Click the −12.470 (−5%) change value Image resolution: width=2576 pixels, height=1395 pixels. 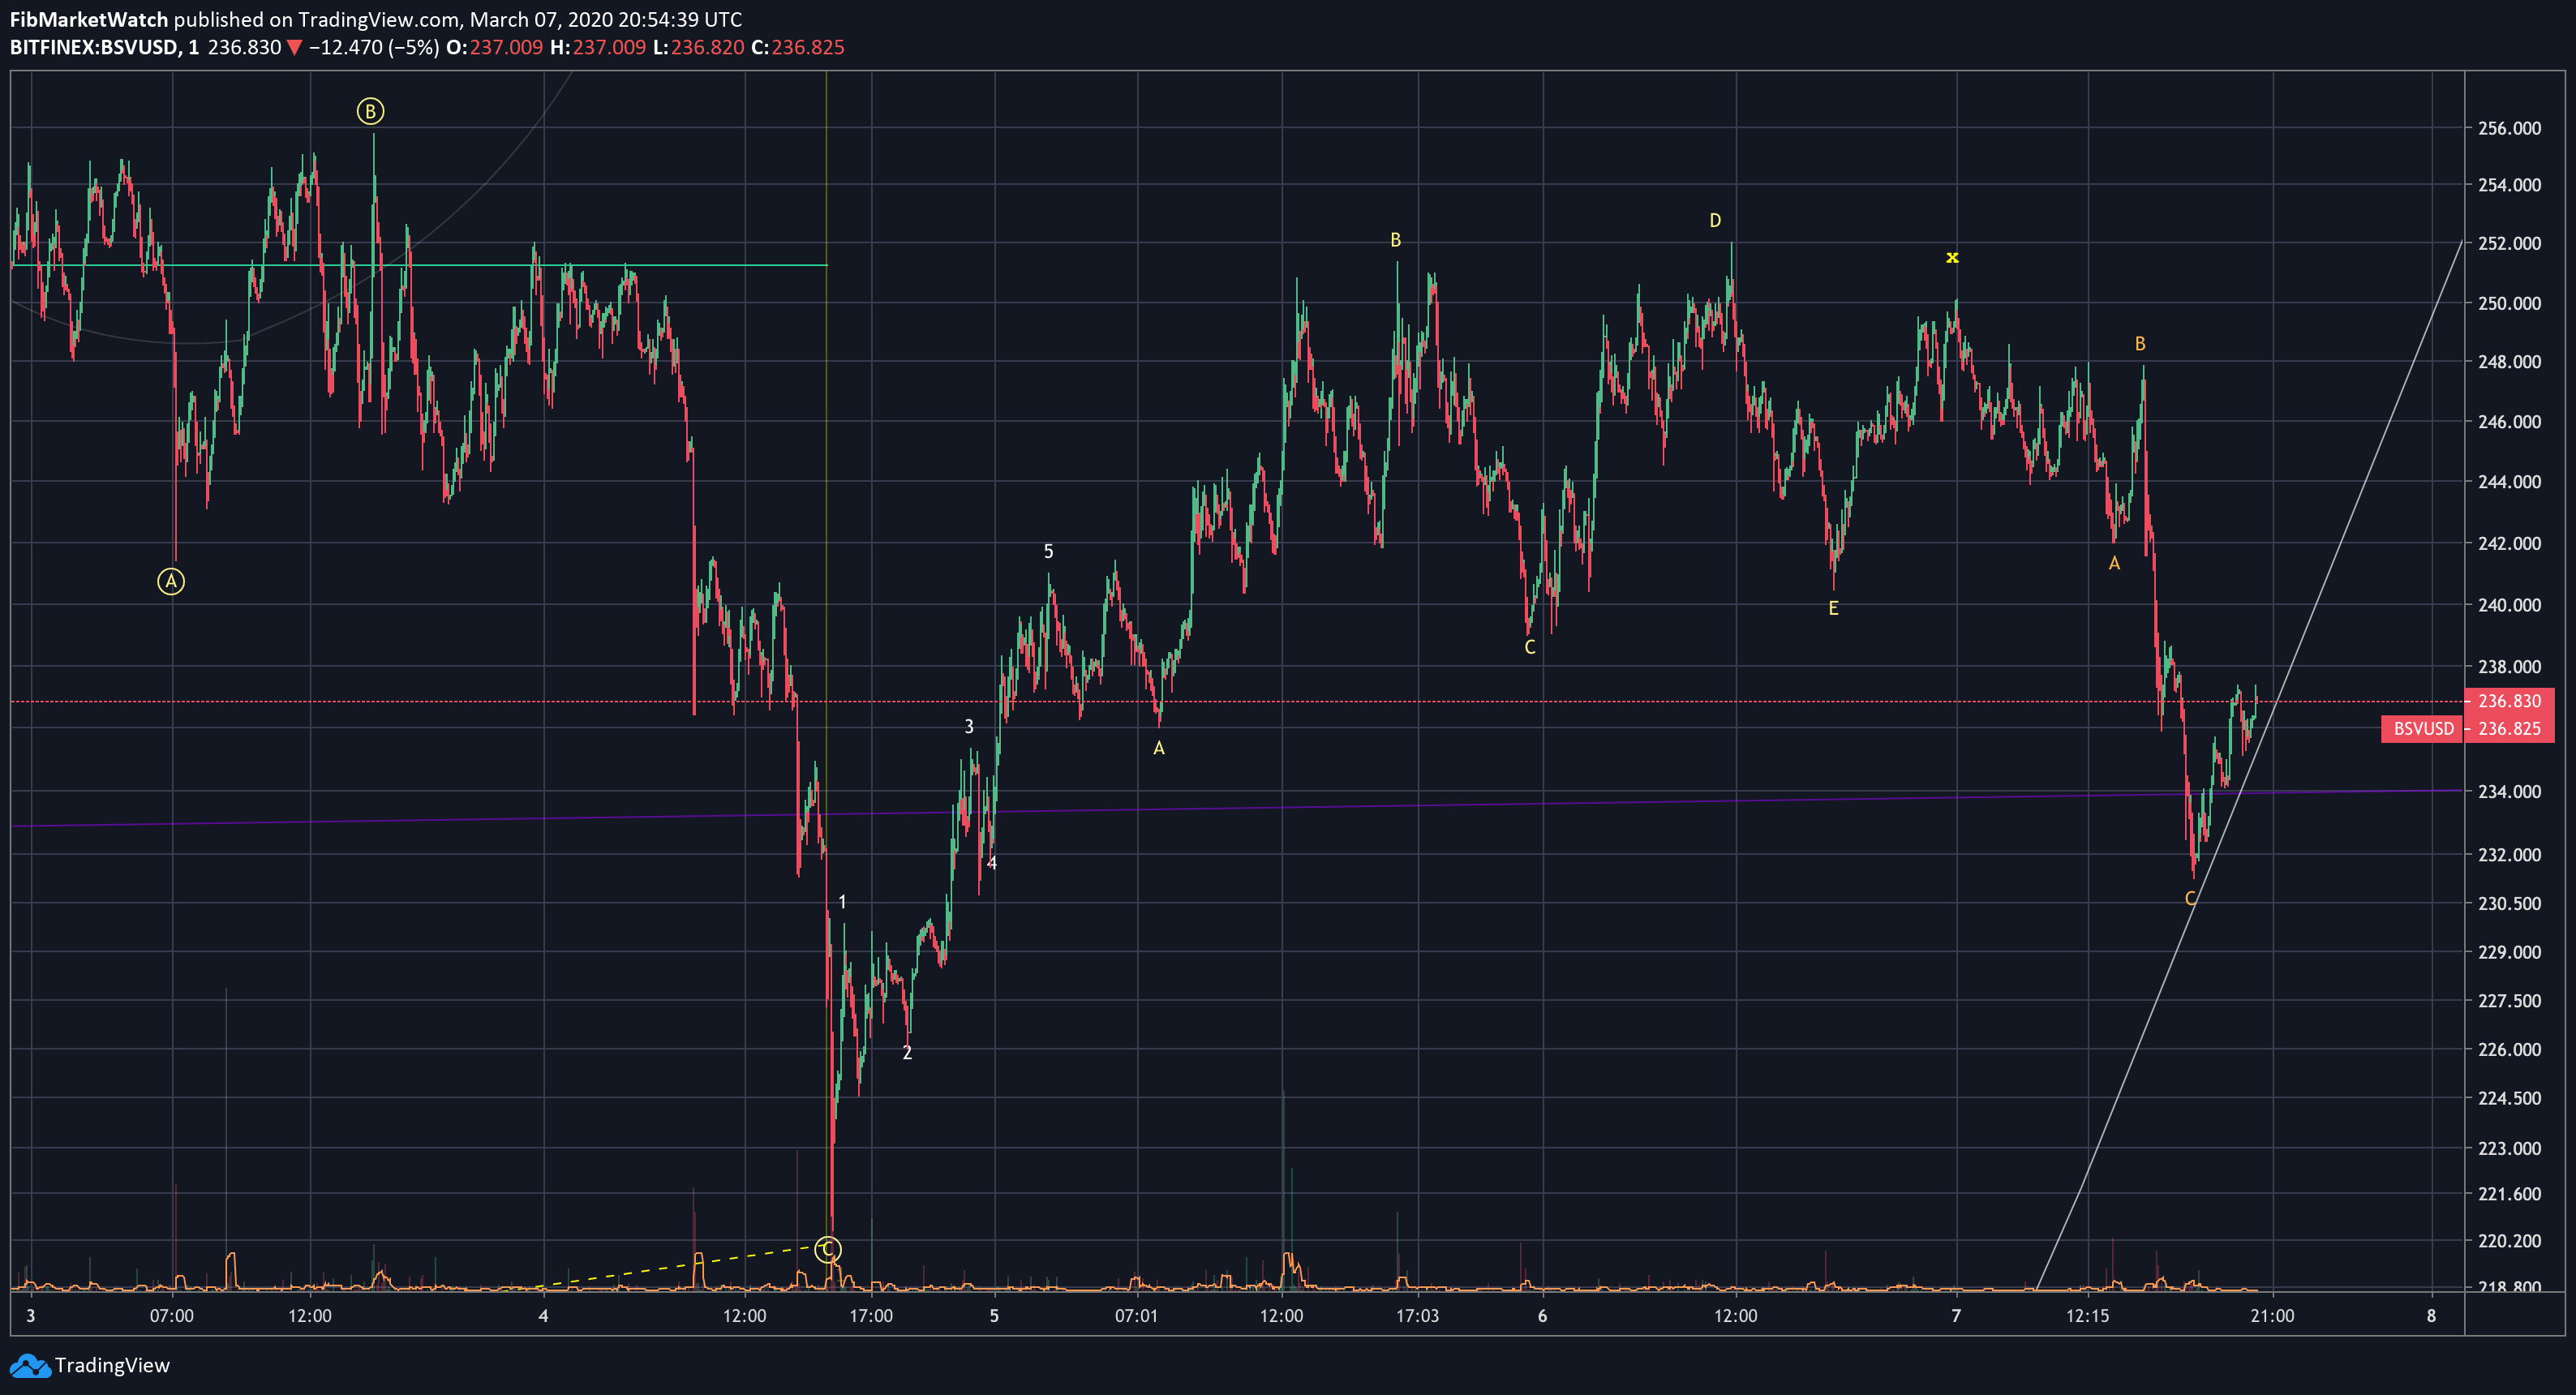click(374, 47)
